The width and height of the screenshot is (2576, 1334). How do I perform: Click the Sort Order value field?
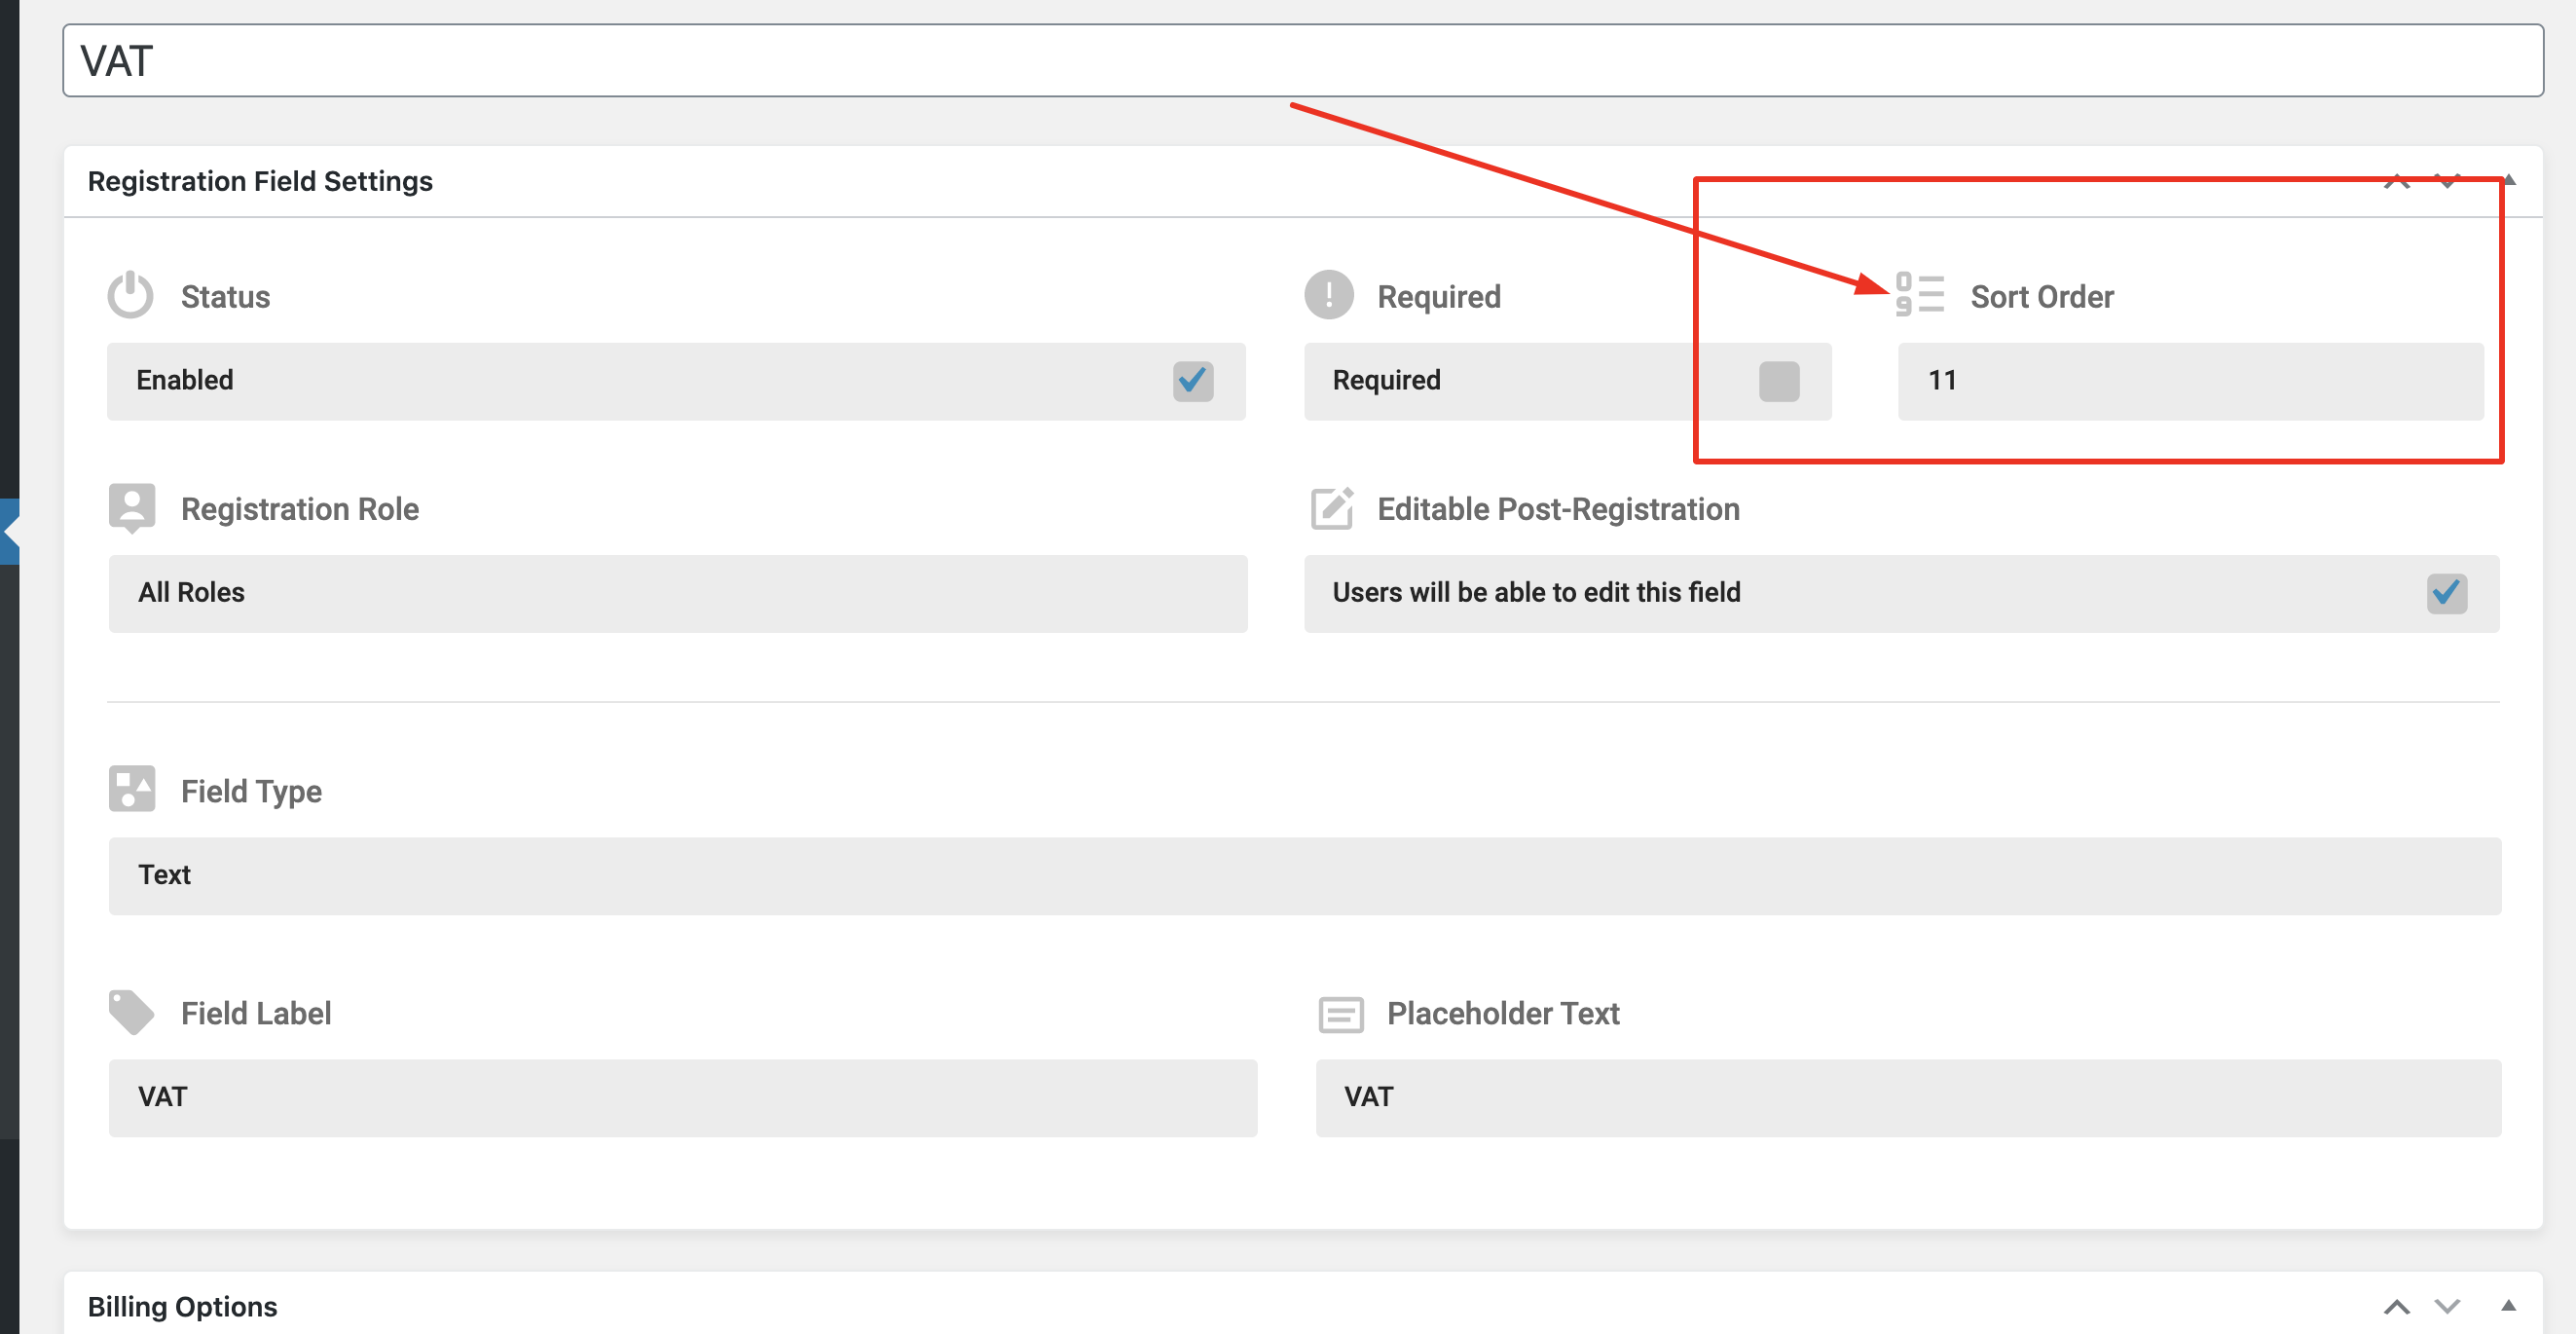[x=2191, y=381]
